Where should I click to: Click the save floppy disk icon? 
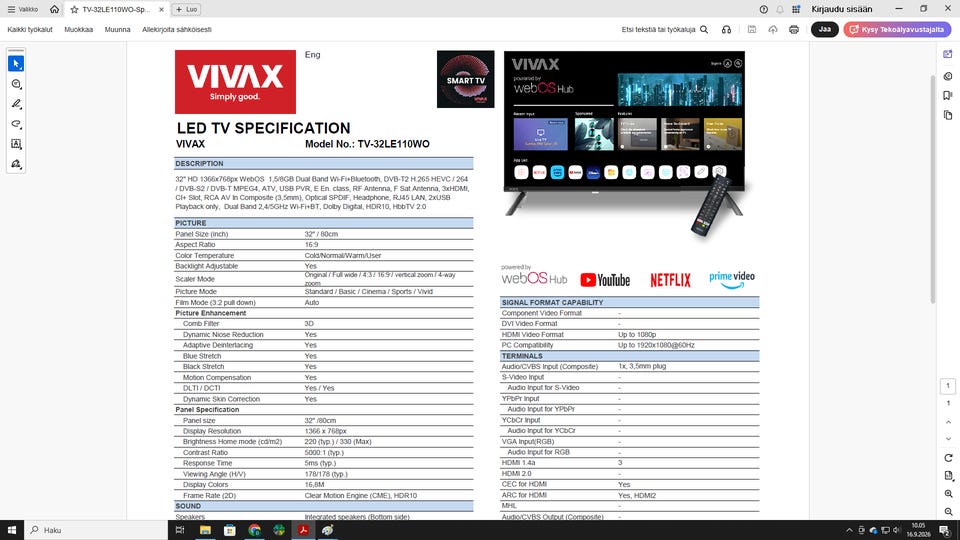coord(752,29)
